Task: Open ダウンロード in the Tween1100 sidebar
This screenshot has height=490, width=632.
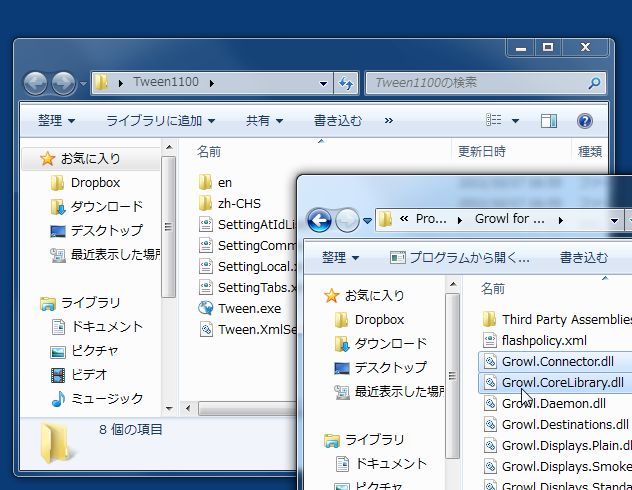Action: click(97, 206)
